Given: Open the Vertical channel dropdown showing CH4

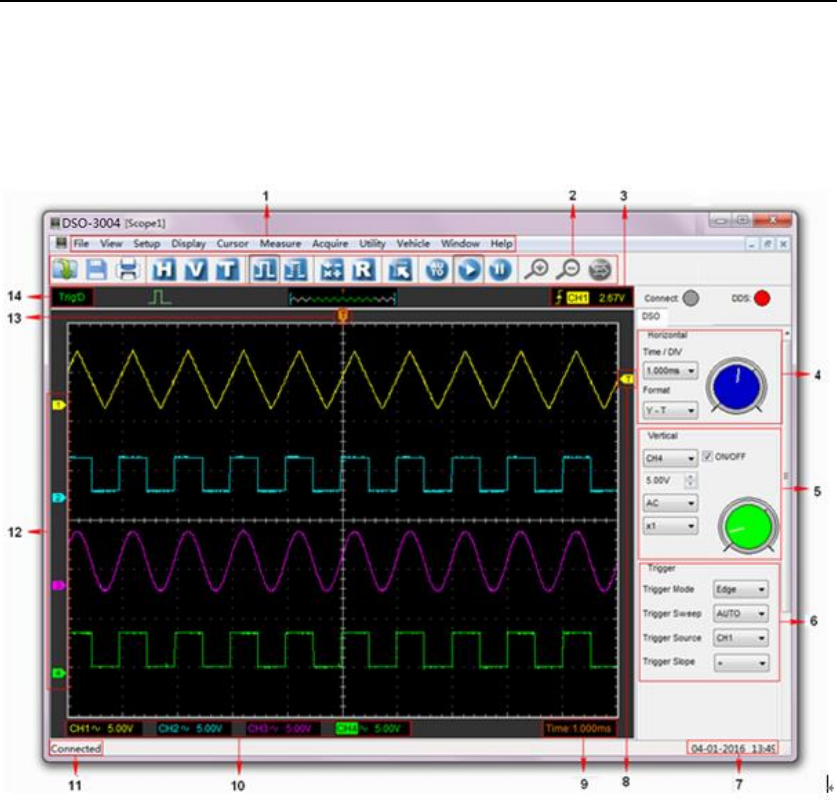Looking at the screenshot, I should tap(670, 458).
